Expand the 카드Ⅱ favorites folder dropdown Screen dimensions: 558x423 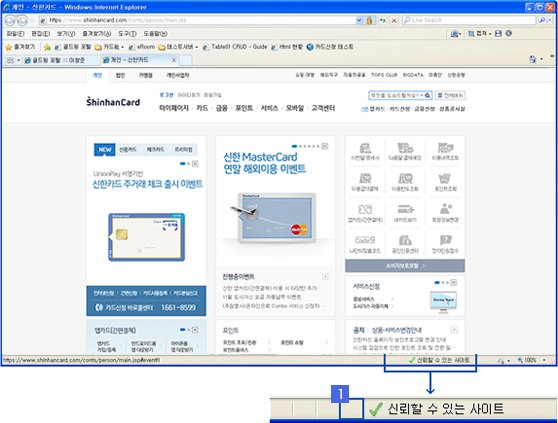[x=122, y=47]
